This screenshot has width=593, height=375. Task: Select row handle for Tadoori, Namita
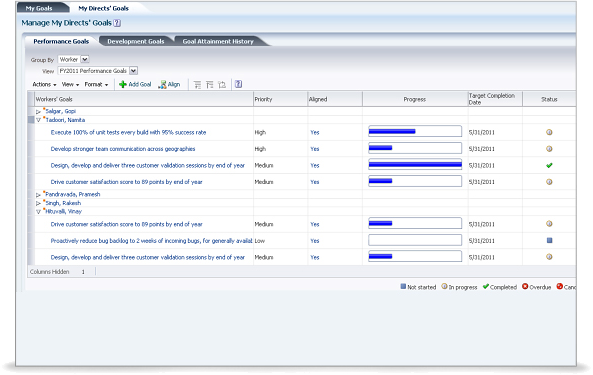click(x=31, y=120)
